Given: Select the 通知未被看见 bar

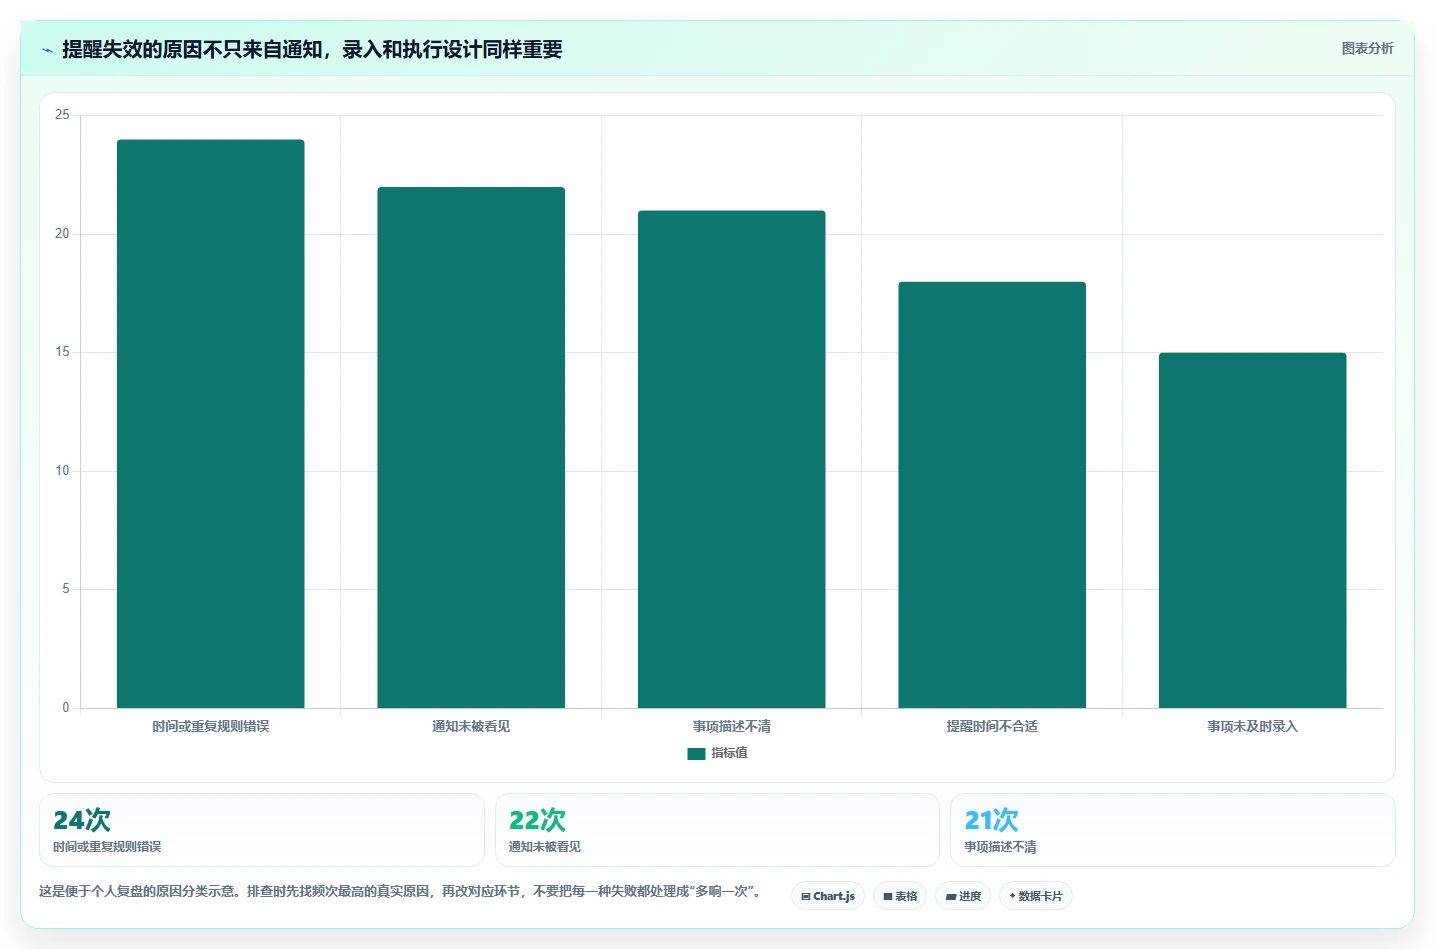Looking at the screenshot, I should (x=471, y=448).
